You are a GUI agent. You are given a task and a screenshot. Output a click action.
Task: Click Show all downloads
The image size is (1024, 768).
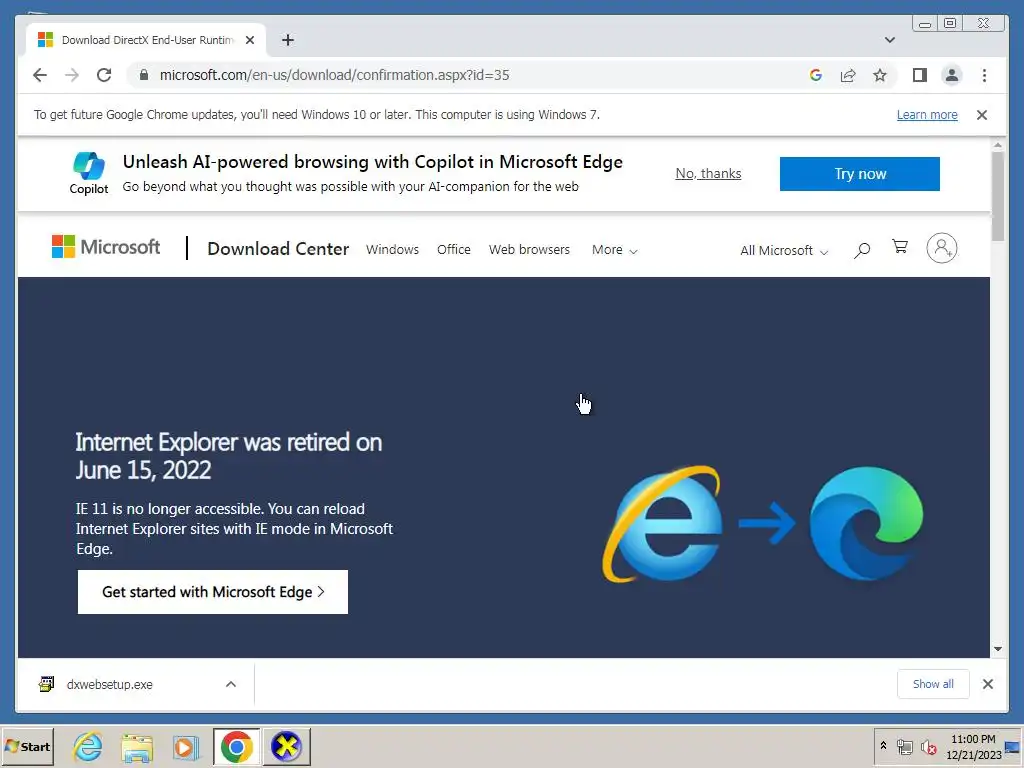point(933,684)
